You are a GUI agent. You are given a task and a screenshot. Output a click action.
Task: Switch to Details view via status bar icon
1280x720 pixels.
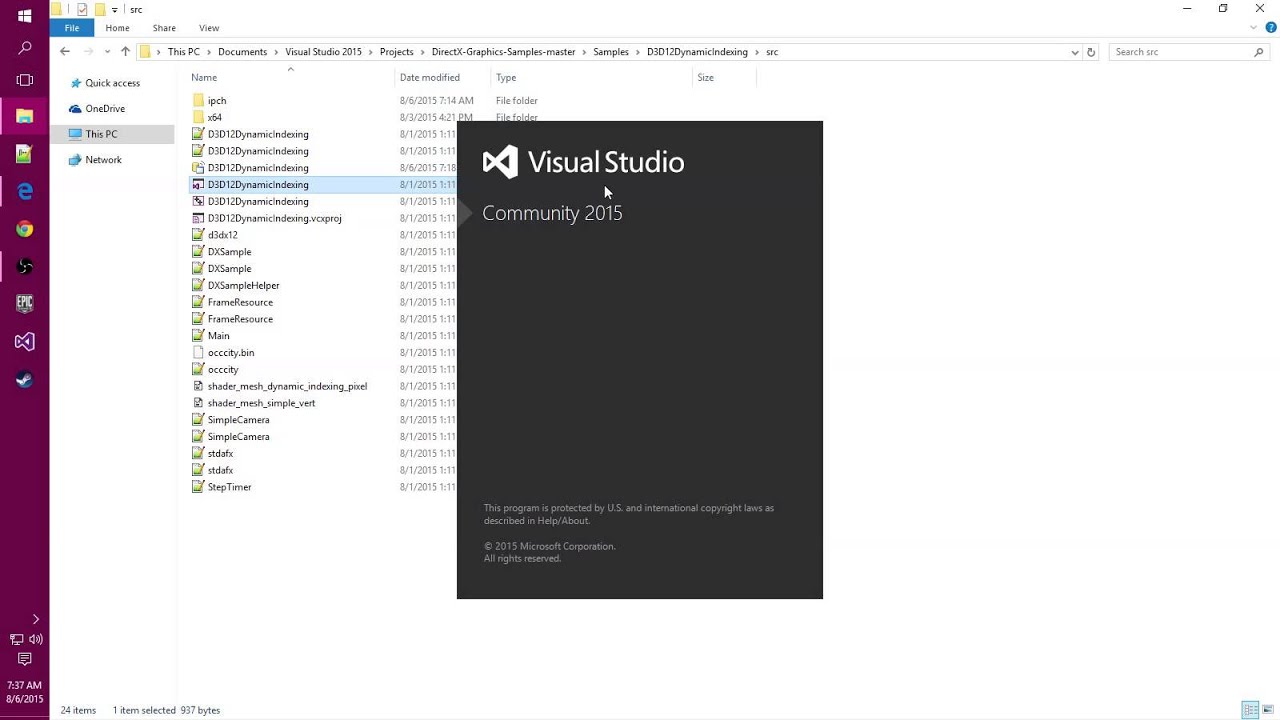tap(1250, 710)
